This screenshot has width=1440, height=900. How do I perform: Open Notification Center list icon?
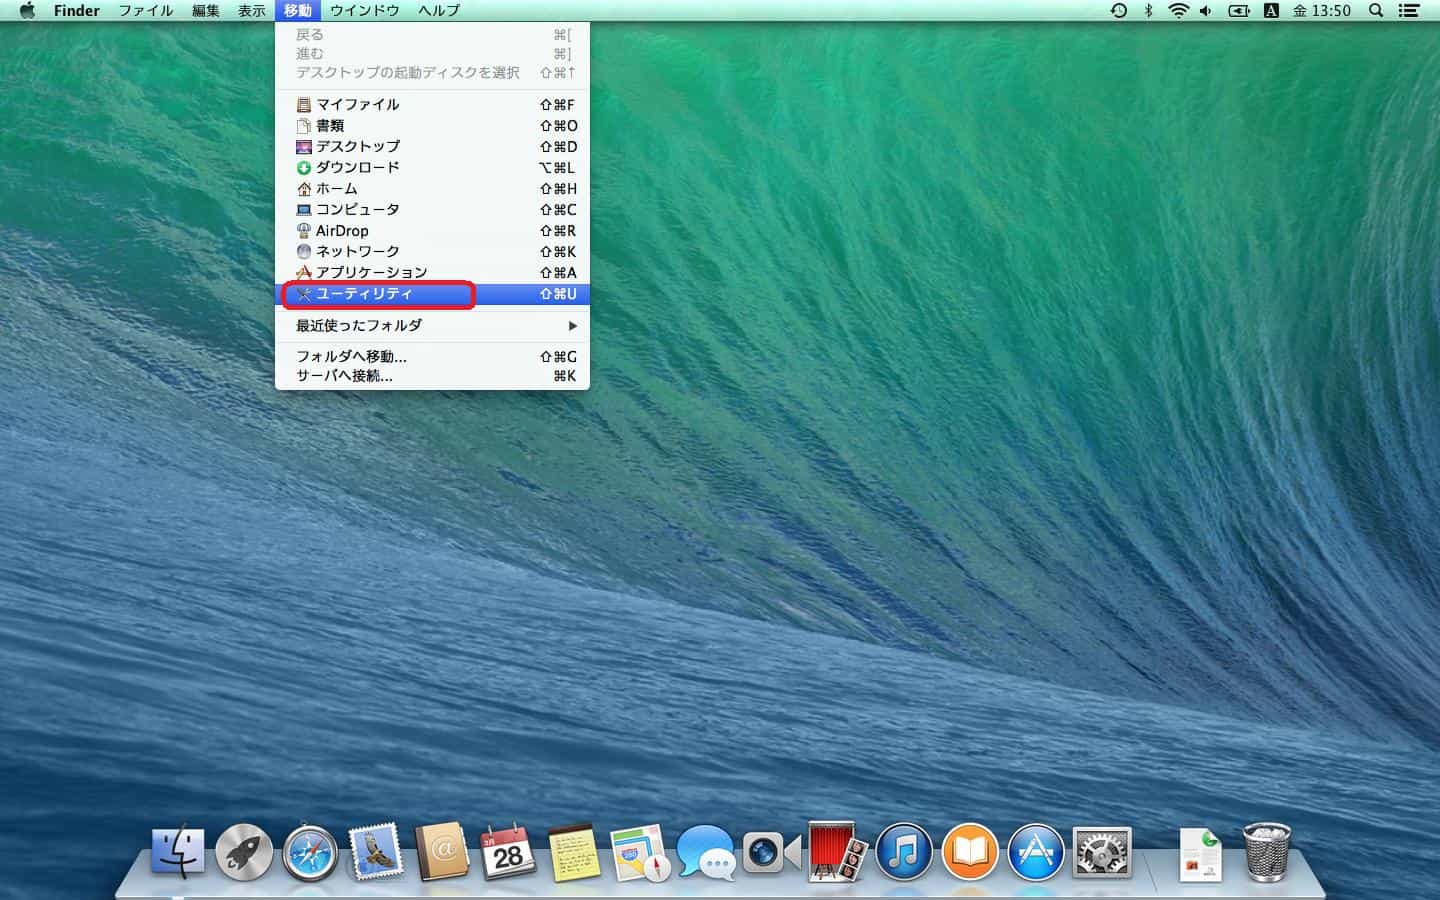(x=1408, y=11)
